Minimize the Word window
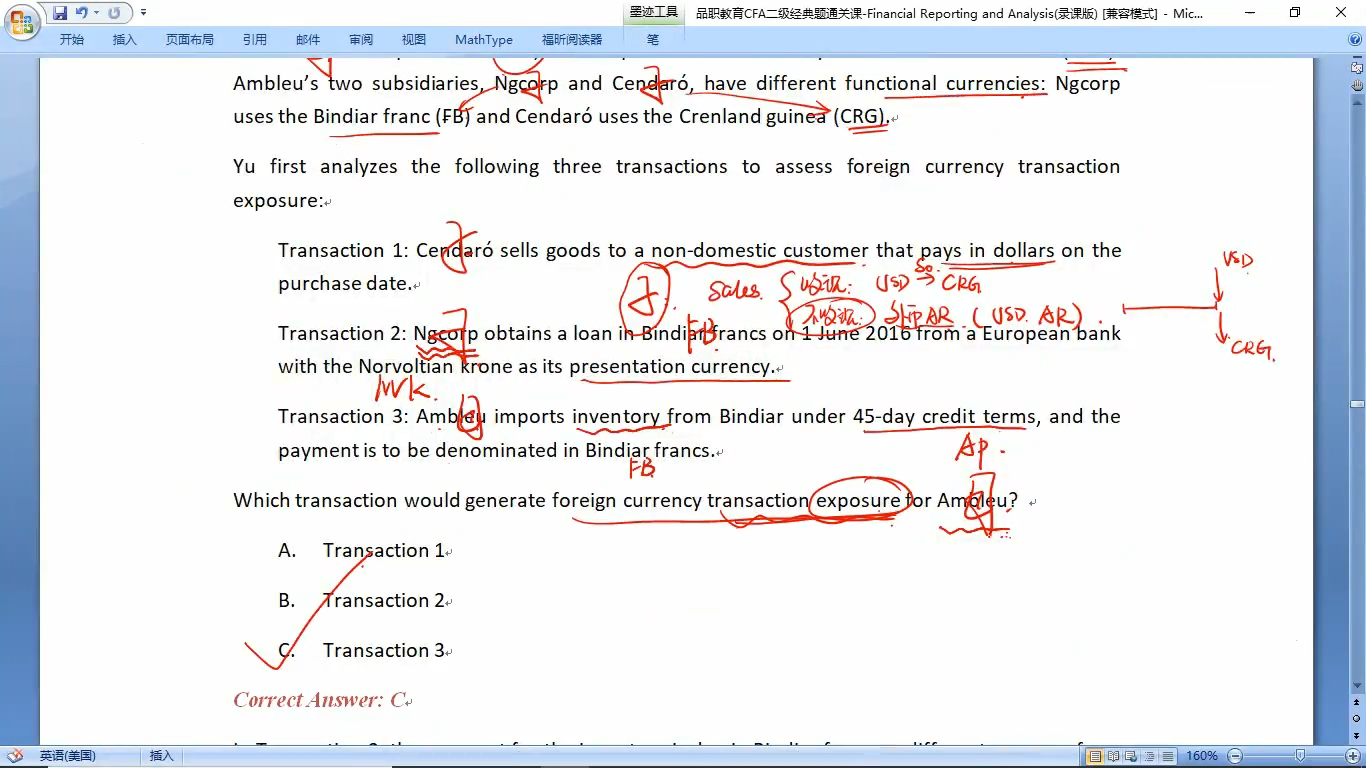The width and height of the screenshot is (1366, 768). pos(1251,13)
